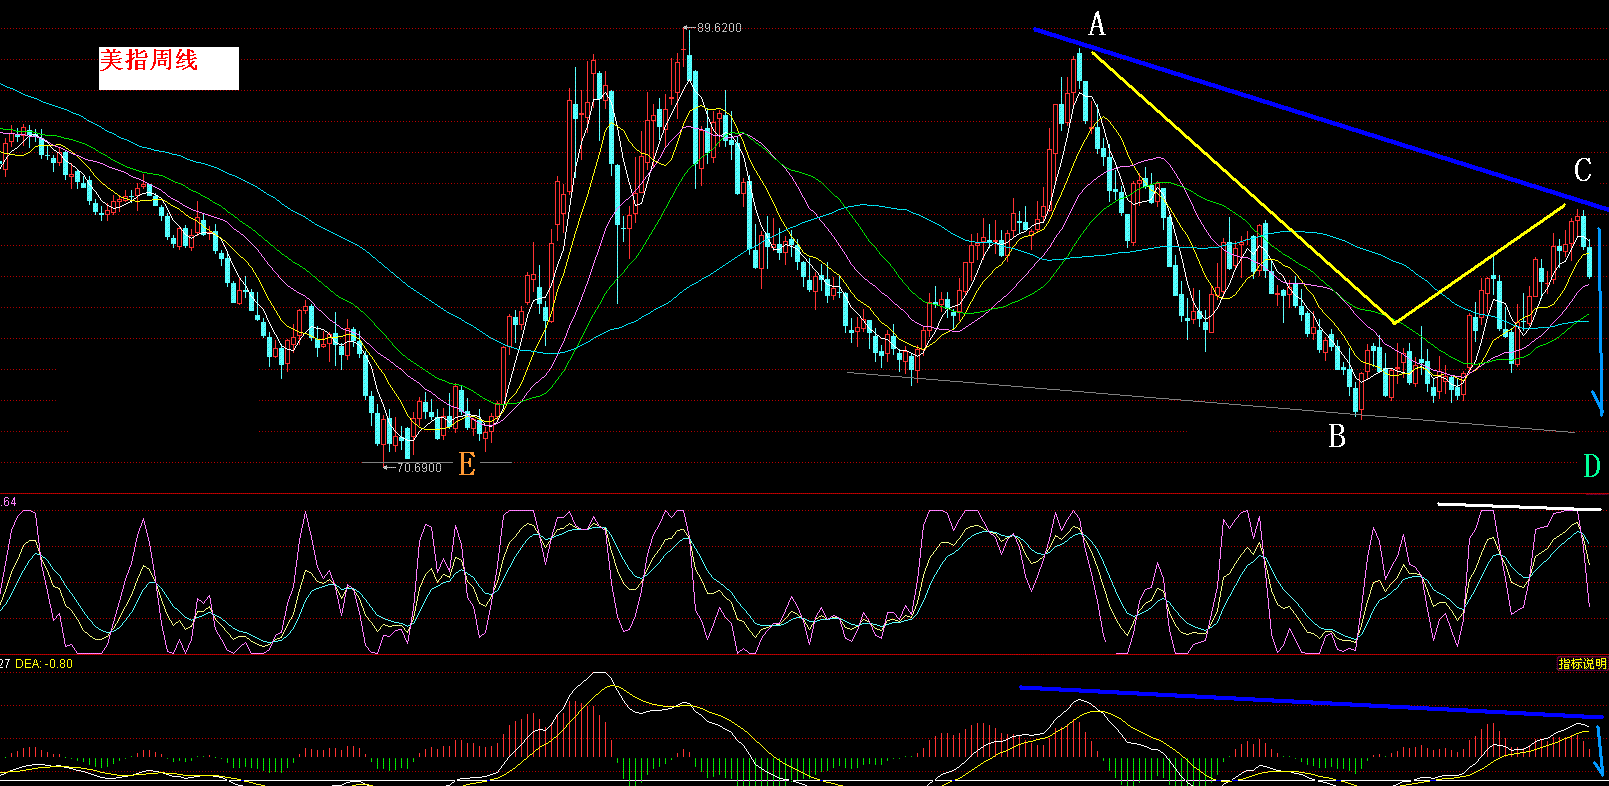The height and width of the screenshot is (786, 1609).
Task: Select the annotation letter B at trough
Action: click(1337, 437)
